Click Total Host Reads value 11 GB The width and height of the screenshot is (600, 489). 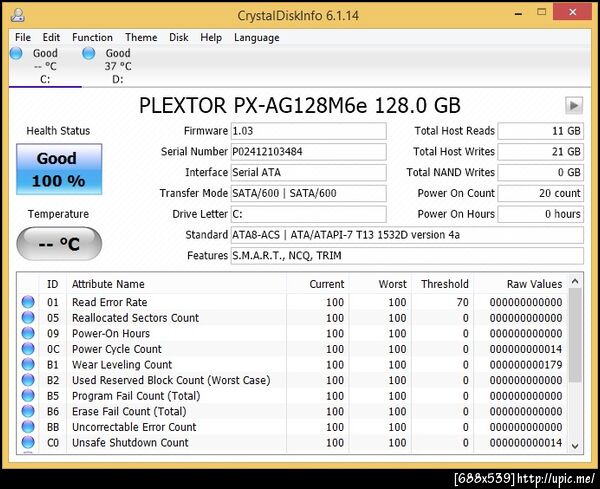click(x=540, y=131)
